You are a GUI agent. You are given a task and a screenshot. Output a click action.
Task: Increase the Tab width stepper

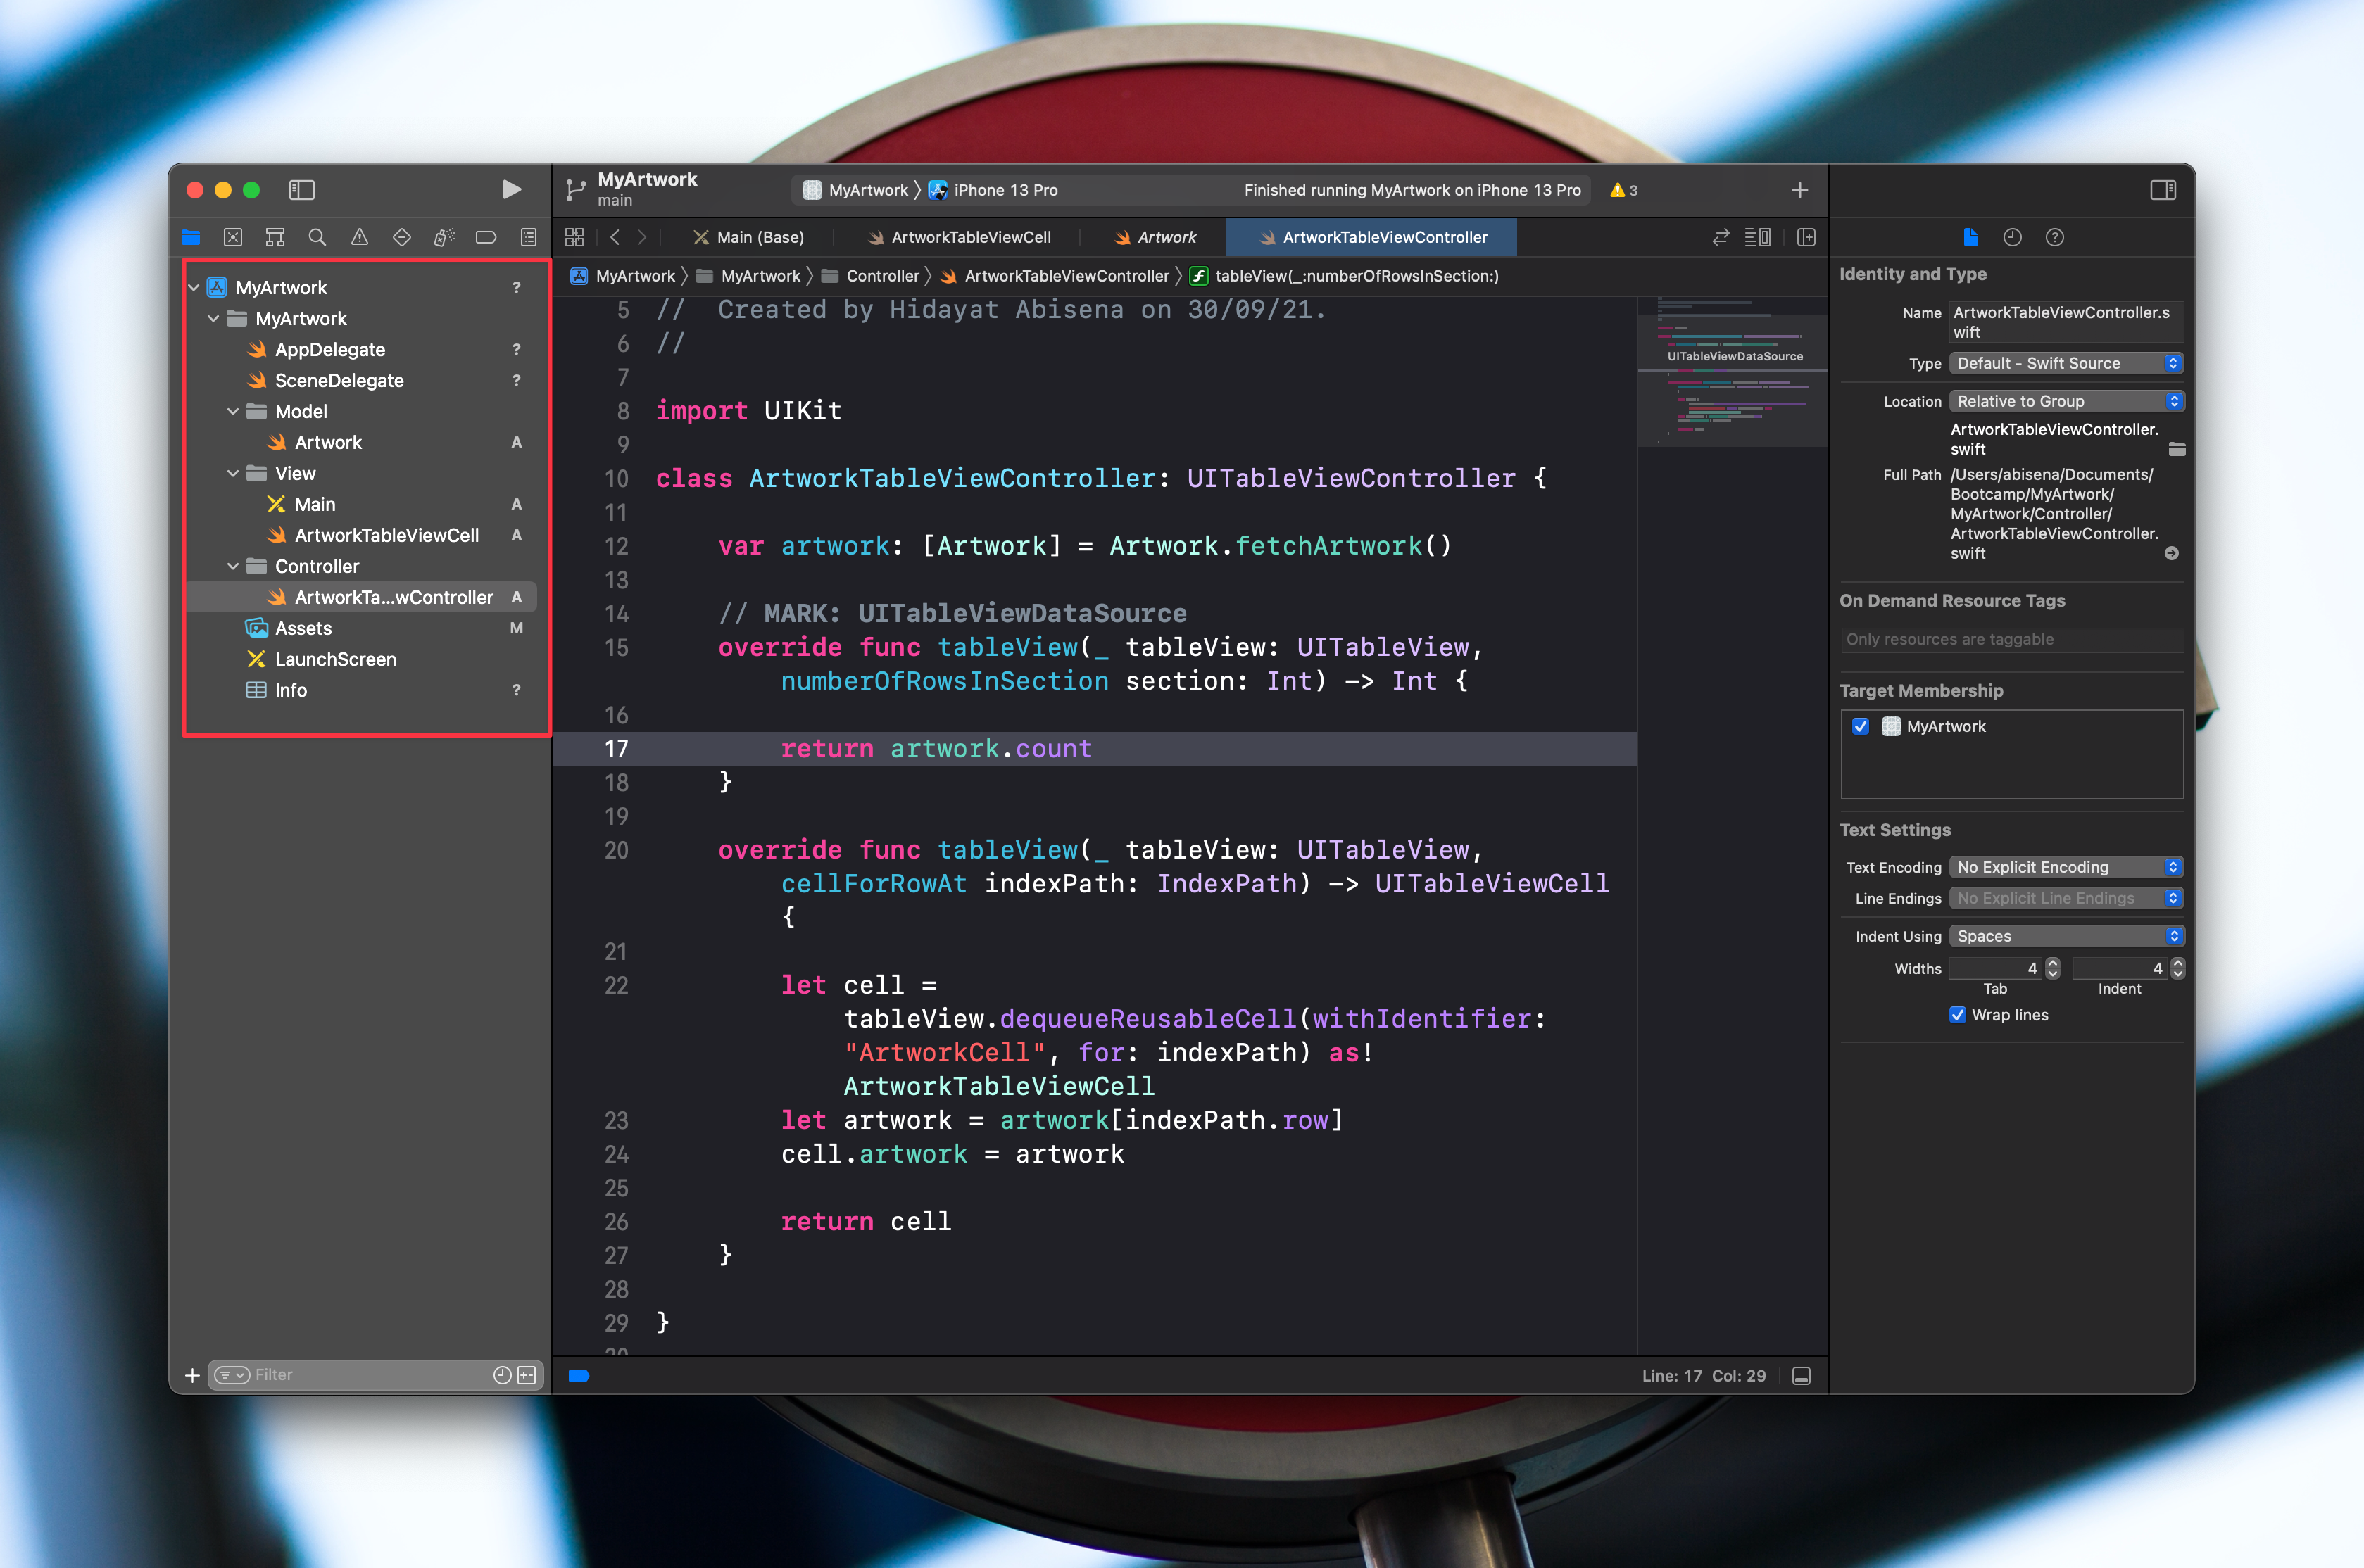pyautogui.click(x=2053, y=962)
